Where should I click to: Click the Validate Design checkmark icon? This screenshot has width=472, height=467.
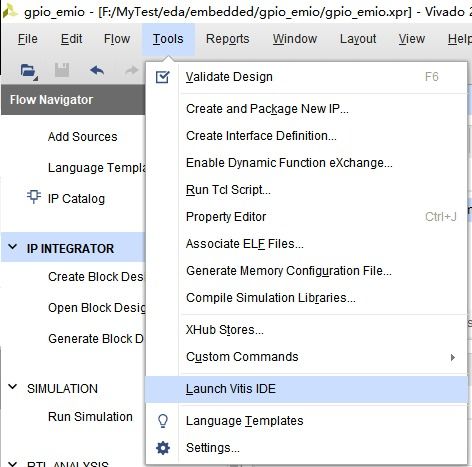click(163, 77)
